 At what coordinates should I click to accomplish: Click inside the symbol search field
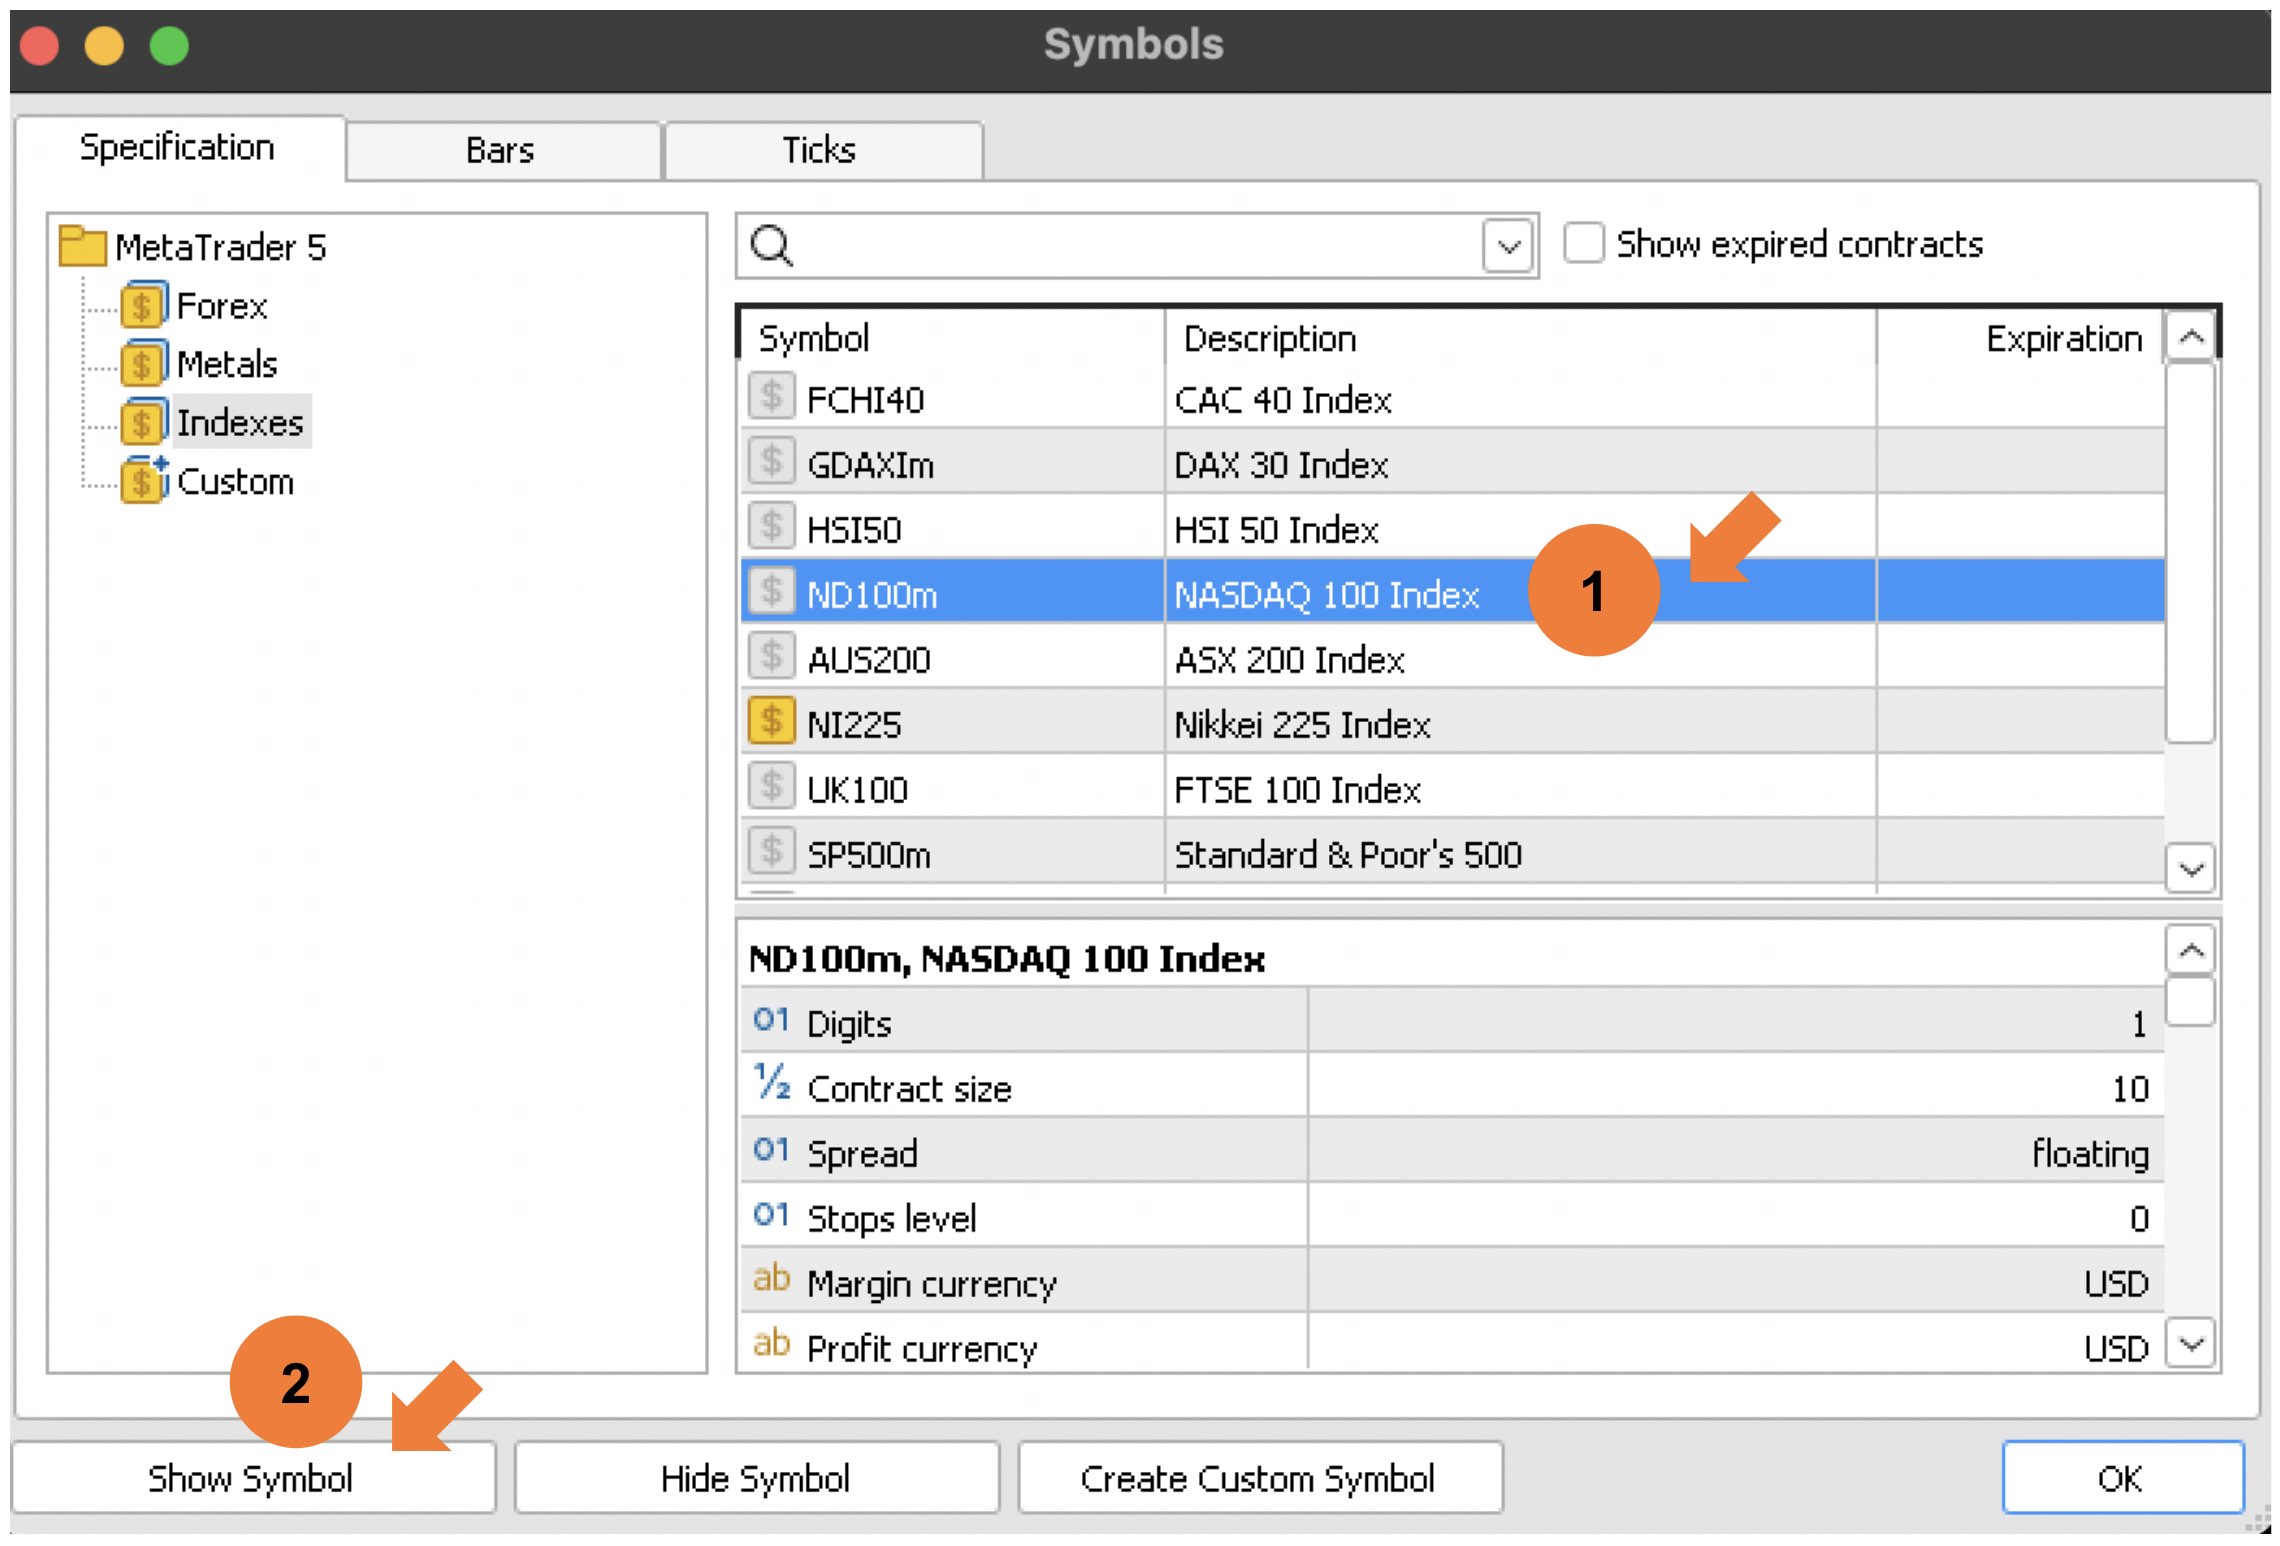point(1138,246)
